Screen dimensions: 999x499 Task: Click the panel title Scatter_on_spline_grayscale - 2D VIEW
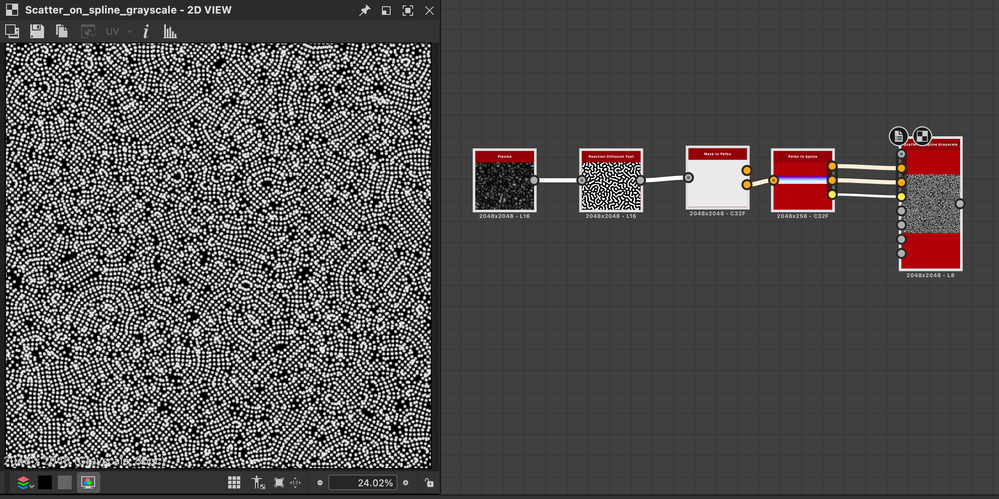point(128,10)
